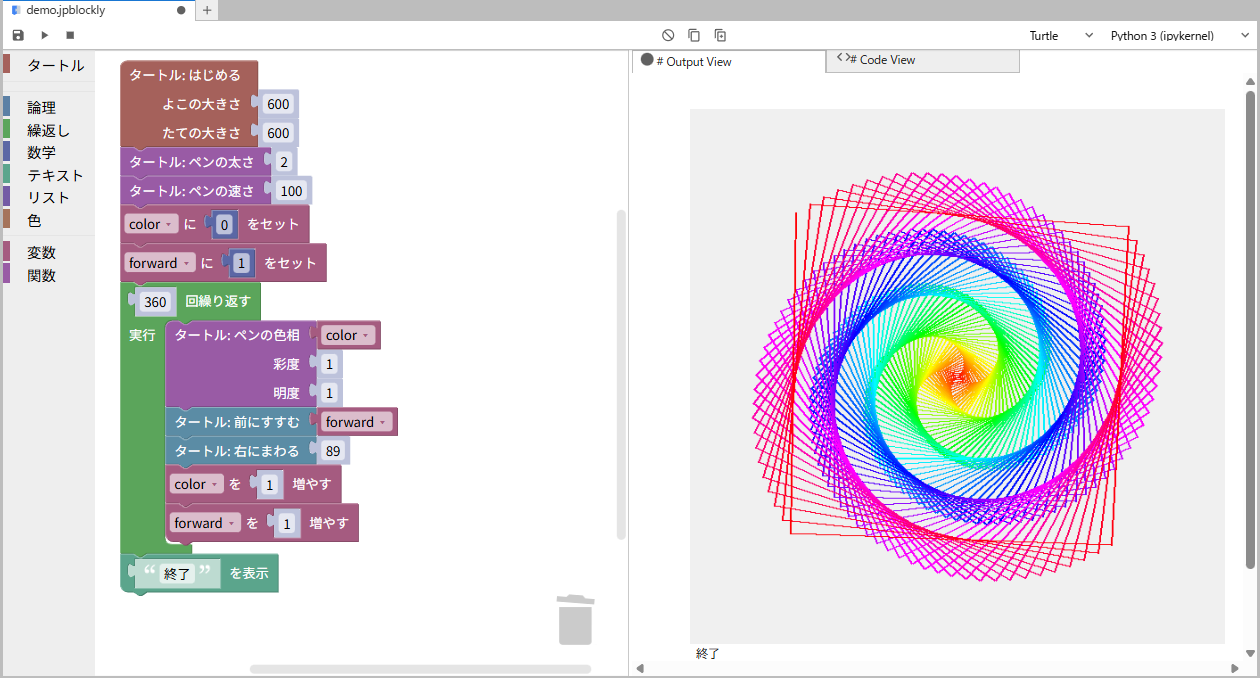Screen dimensions: 1260x678
Task: Click the trash can to empty deleted blocks
Action: [575, 618]
